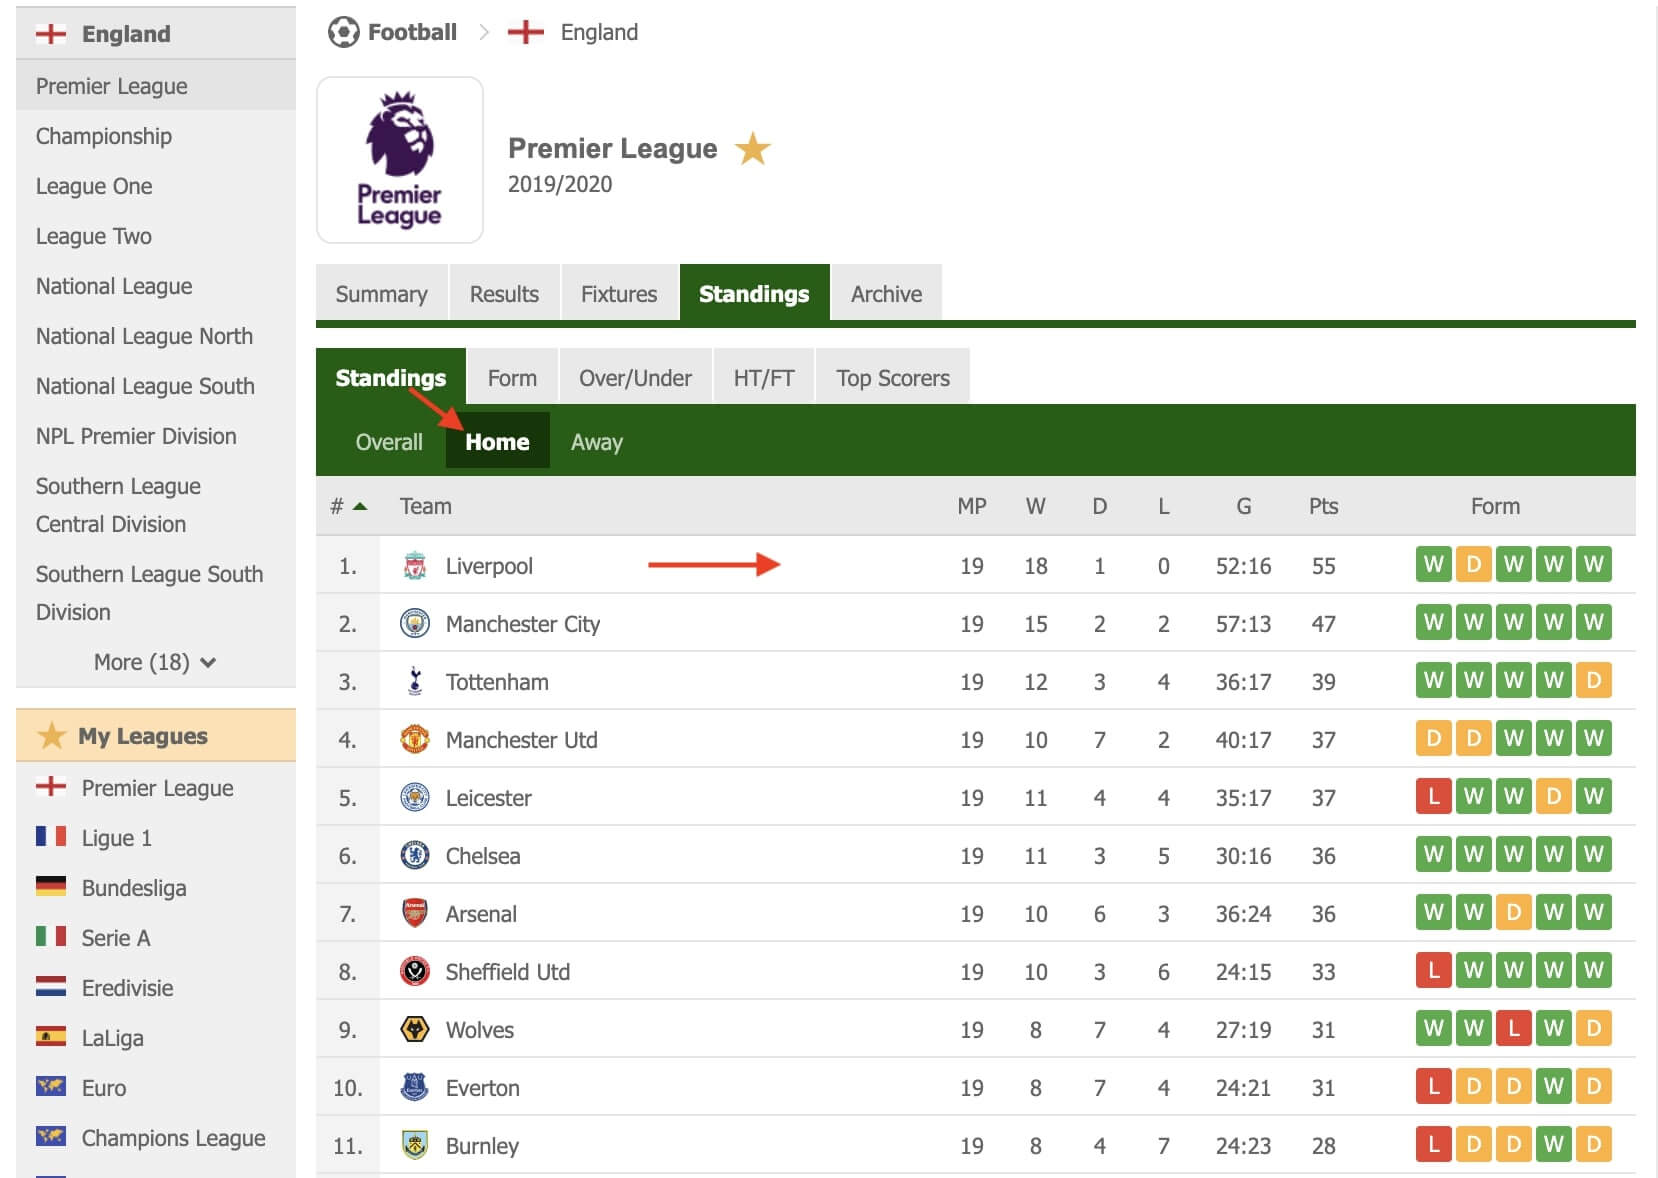Viewport: 1658px width, 1178px height.
Task: Sort table by rank column arrow
Action: (x=360, y=507)
